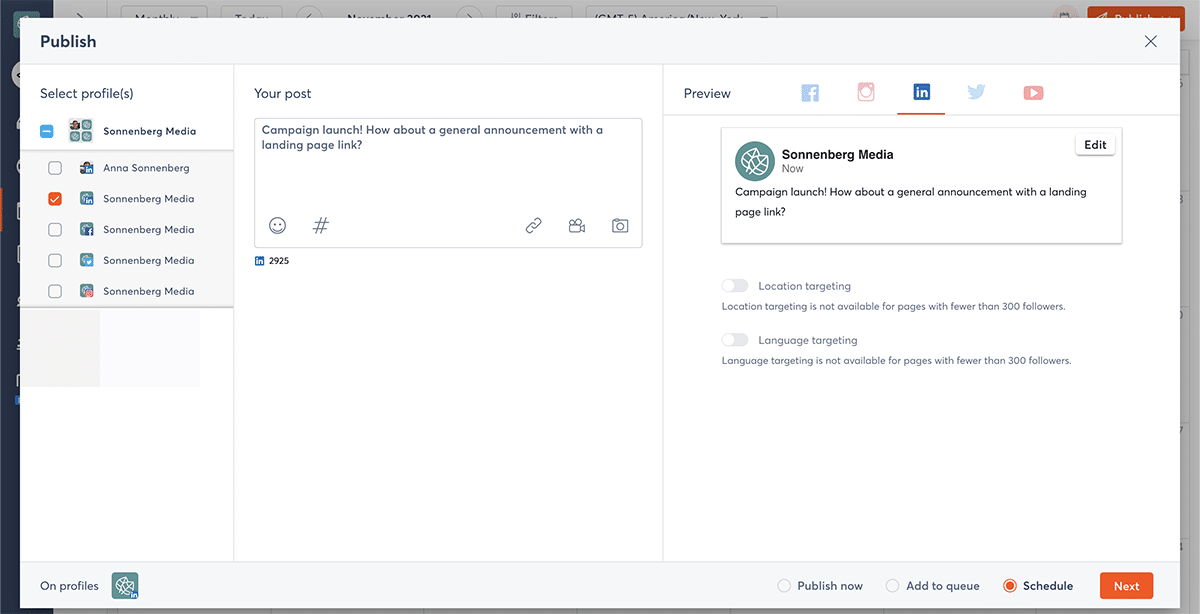Uncheck the selected Sonnenberg Media LinkedIn profile
This screenshot has height=614, width=1200.
pyautogui.click(x=55, y=199)
